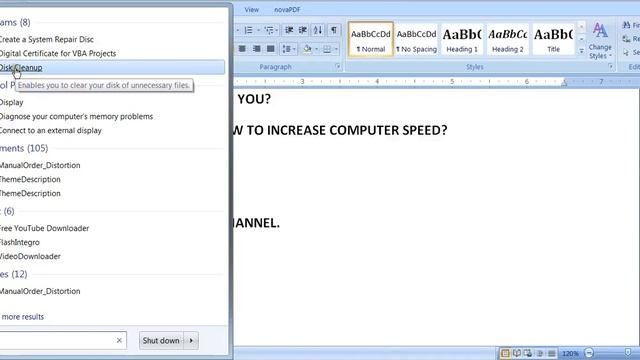Open Disk Cleanup from search results
Viewport: 640px width, 360px height.
111,67
